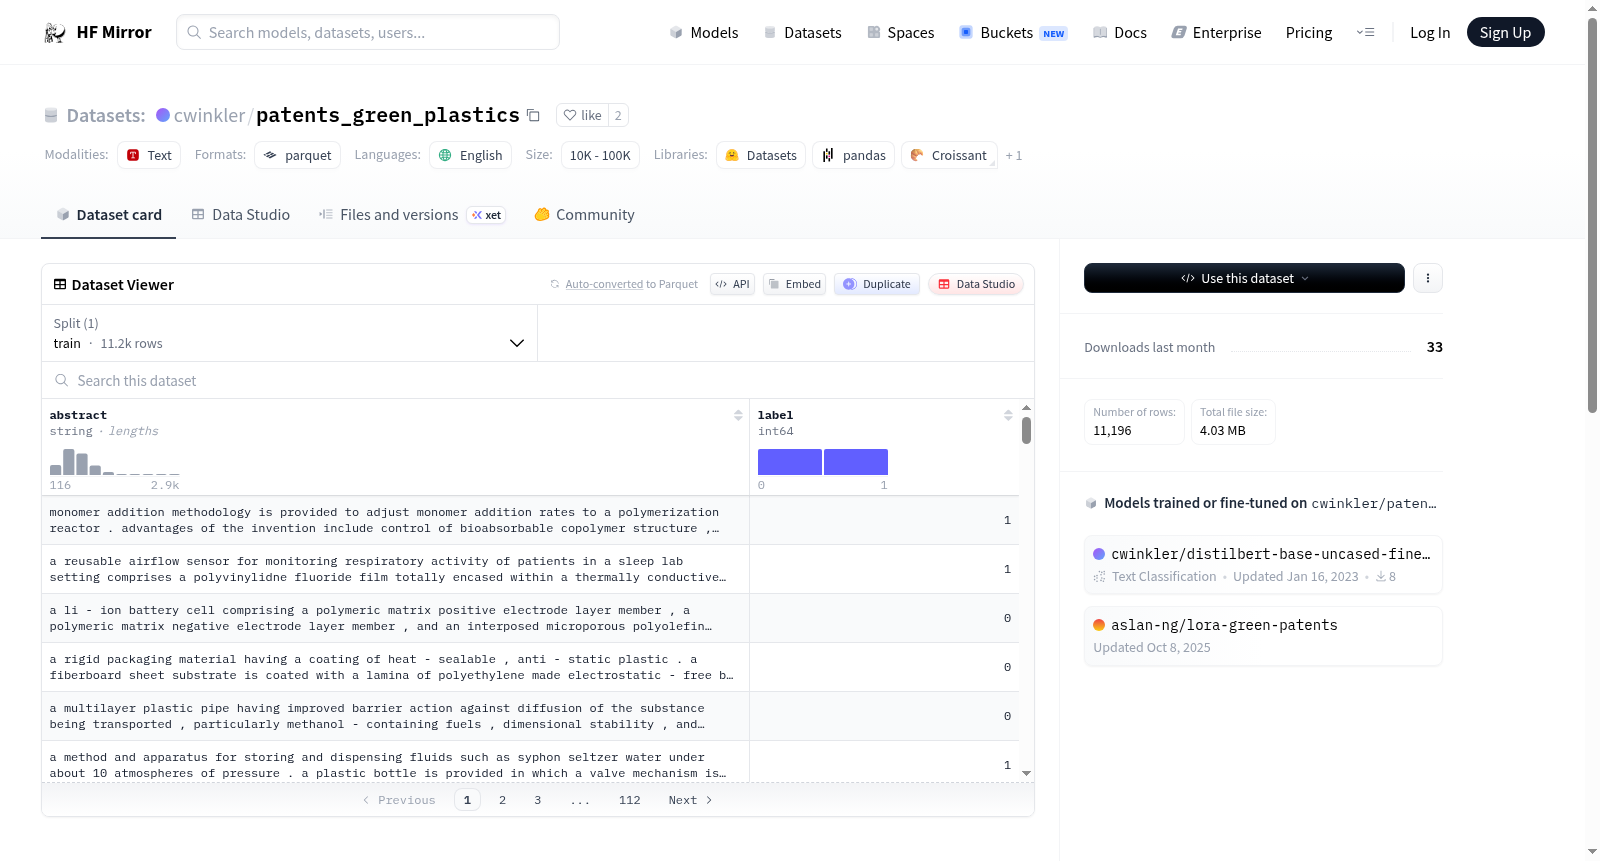Open the Datasets menu item

(x=803, y=33)
